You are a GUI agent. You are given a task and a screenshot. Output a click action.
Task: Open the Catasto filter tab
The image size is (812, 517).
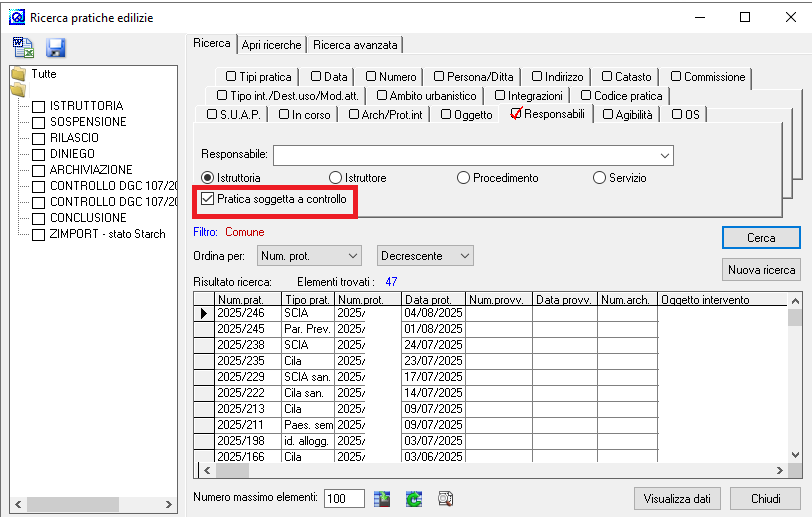pyautogui.click(x=627, y=77)
